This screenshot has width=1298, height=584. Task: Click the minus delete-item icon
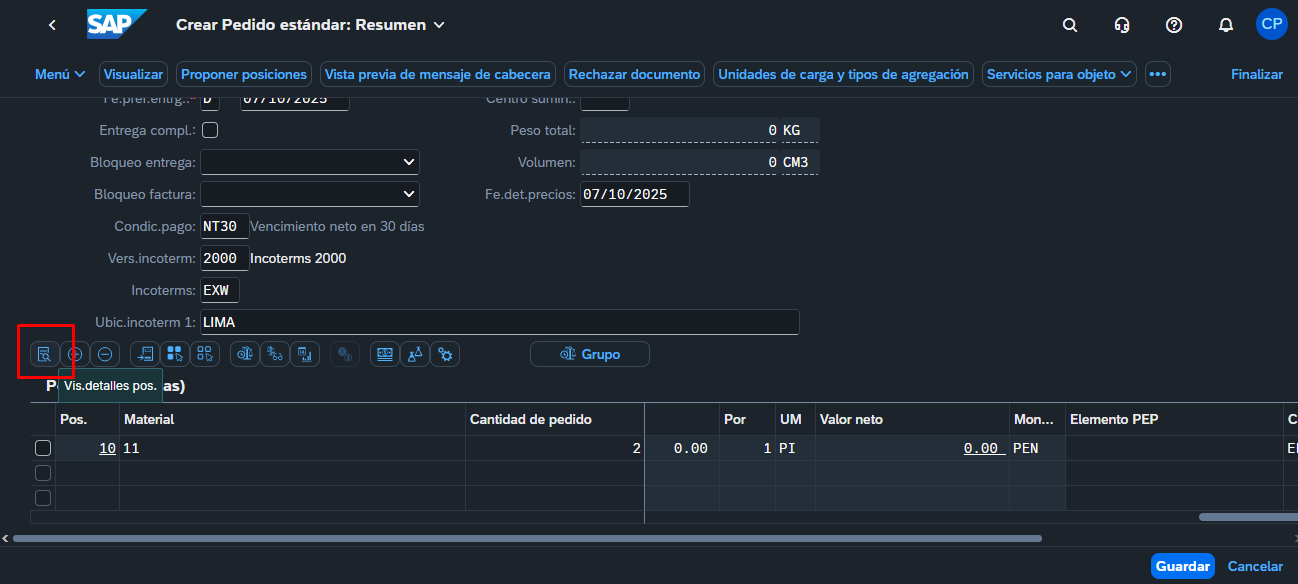[104, 354]
